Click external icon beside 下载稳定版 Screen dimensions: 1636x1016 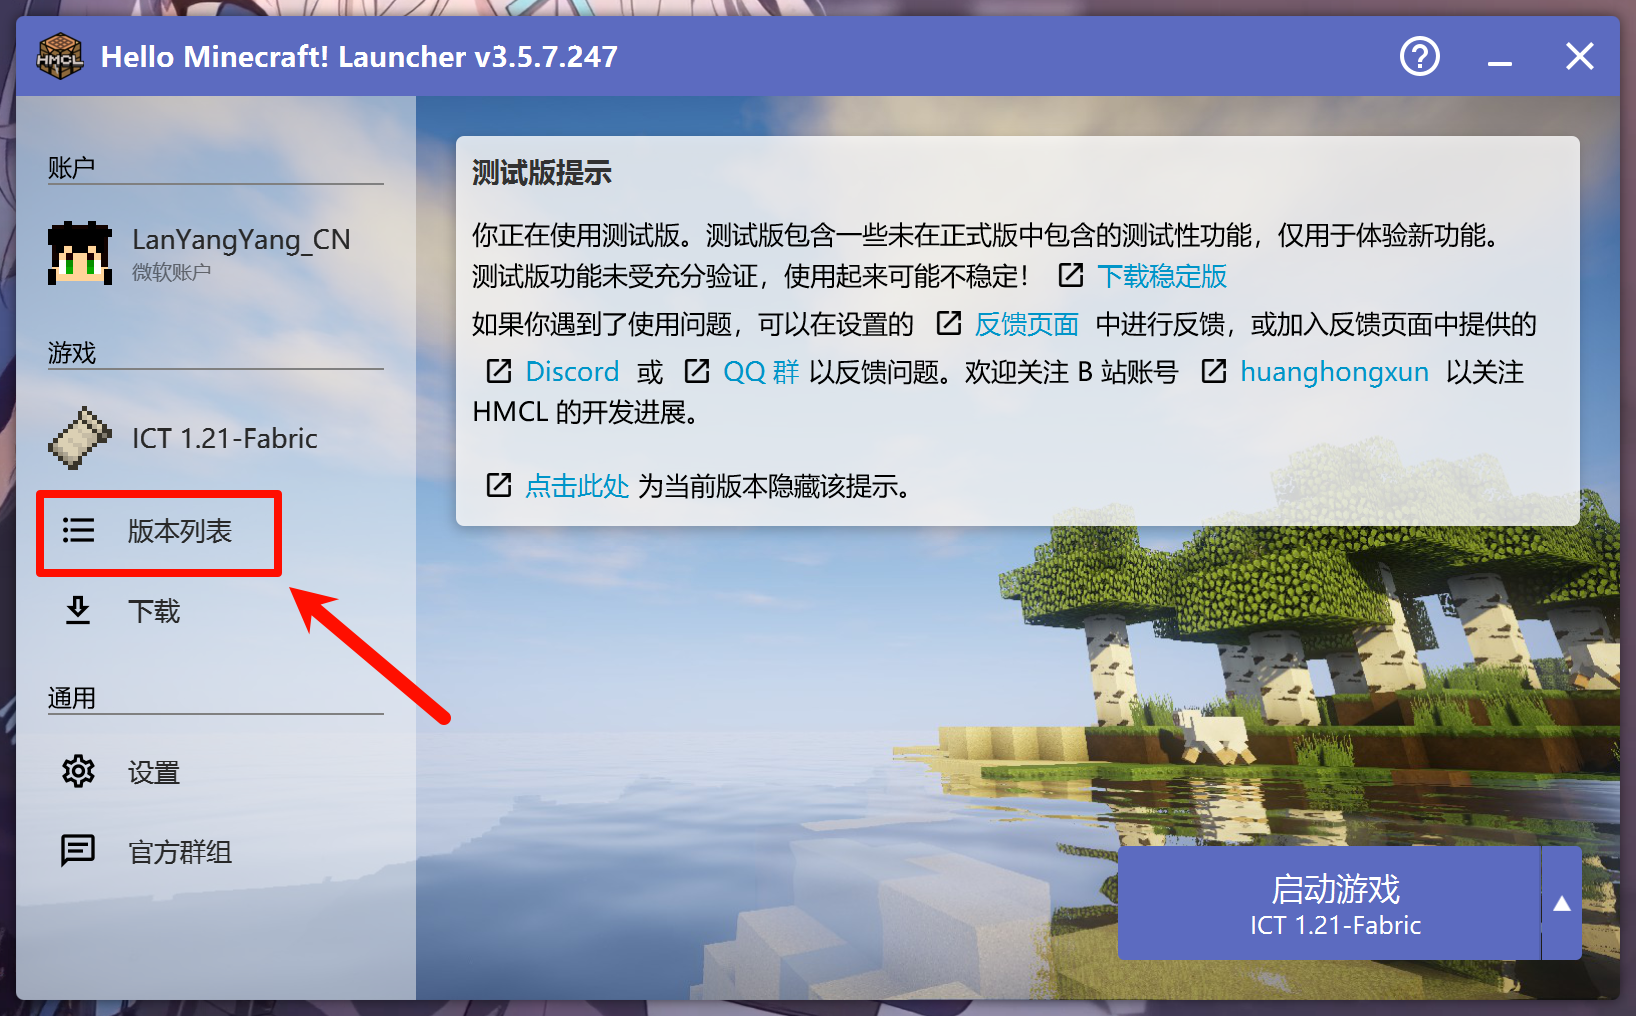[1071, 275]
